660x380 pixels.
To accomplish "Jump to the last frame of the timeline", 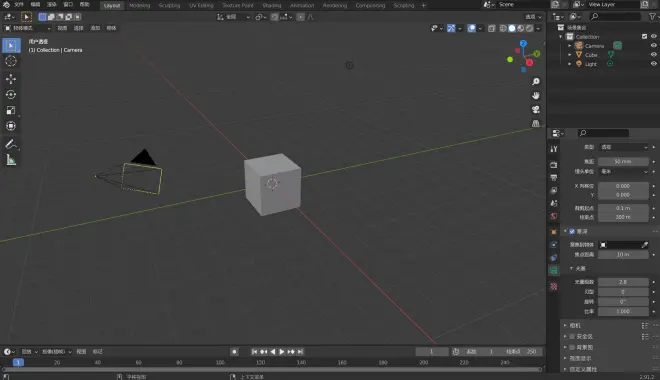I will (300, 352).
